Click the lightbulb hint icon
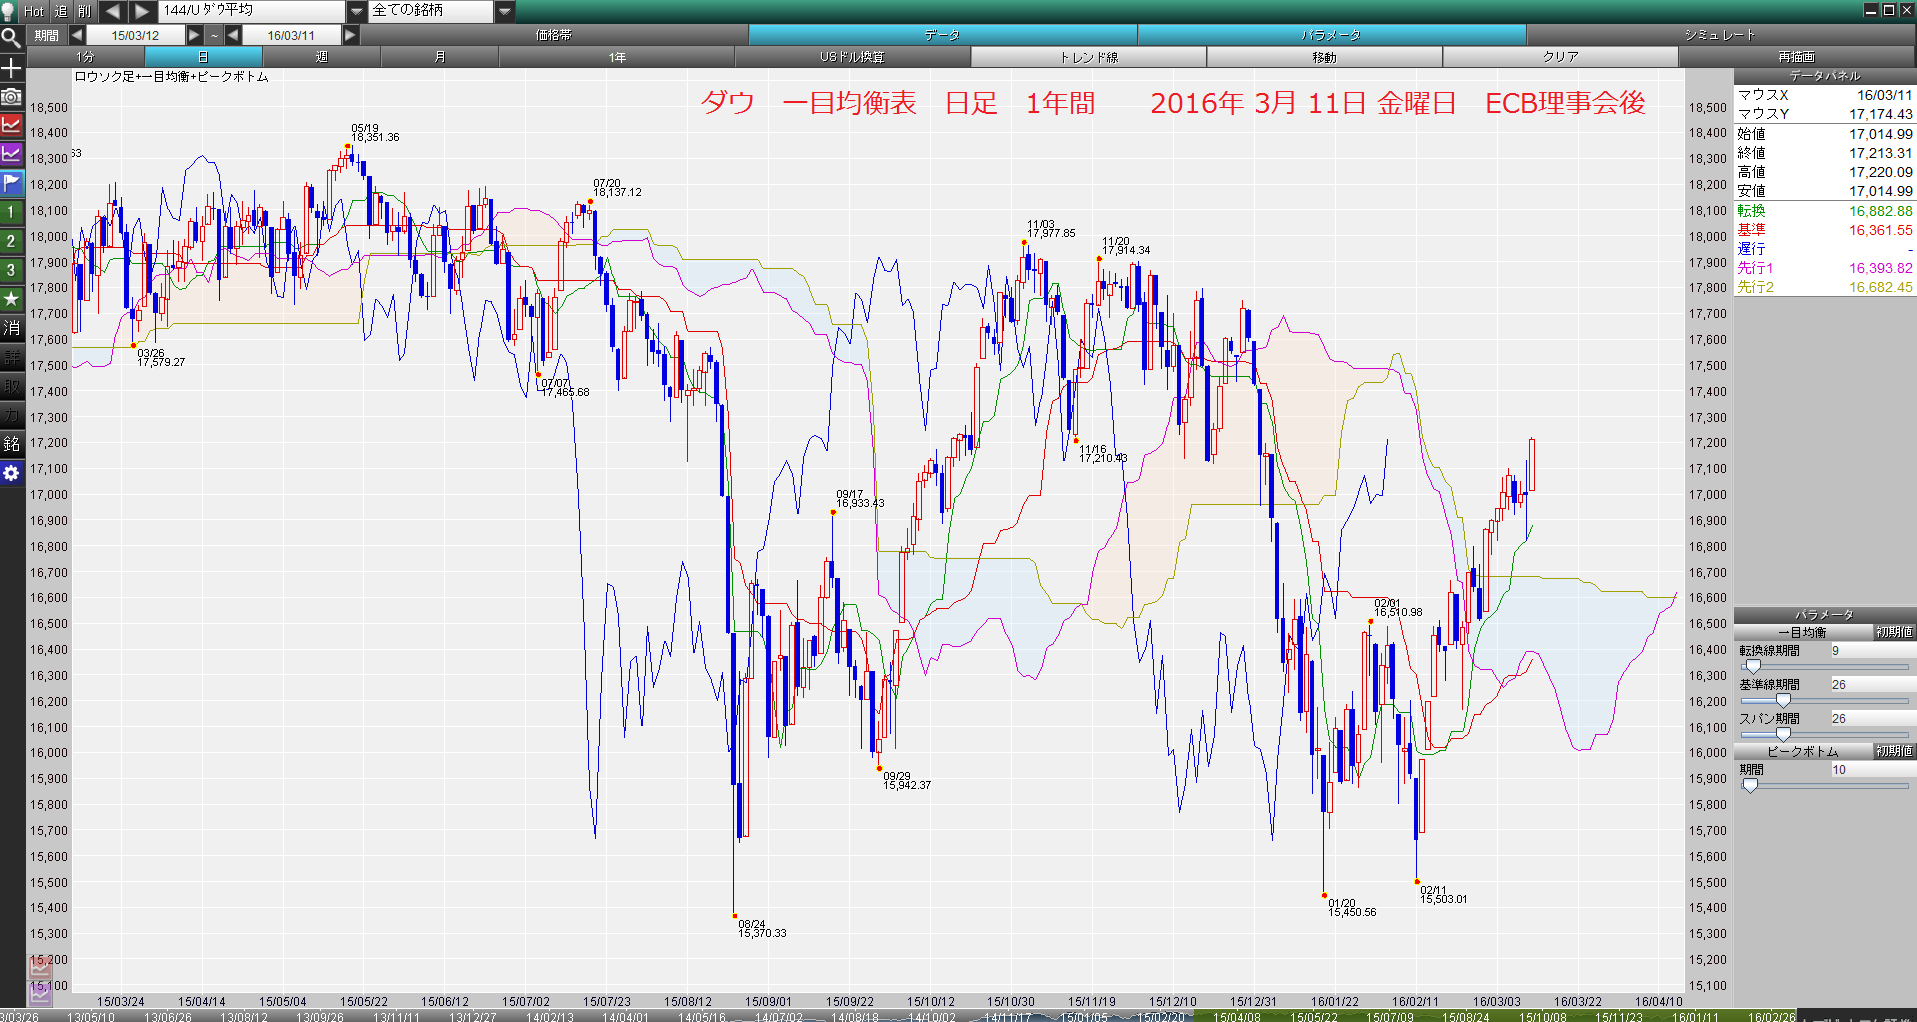The image size is (1917, 1022). click(x=9, y=11)
